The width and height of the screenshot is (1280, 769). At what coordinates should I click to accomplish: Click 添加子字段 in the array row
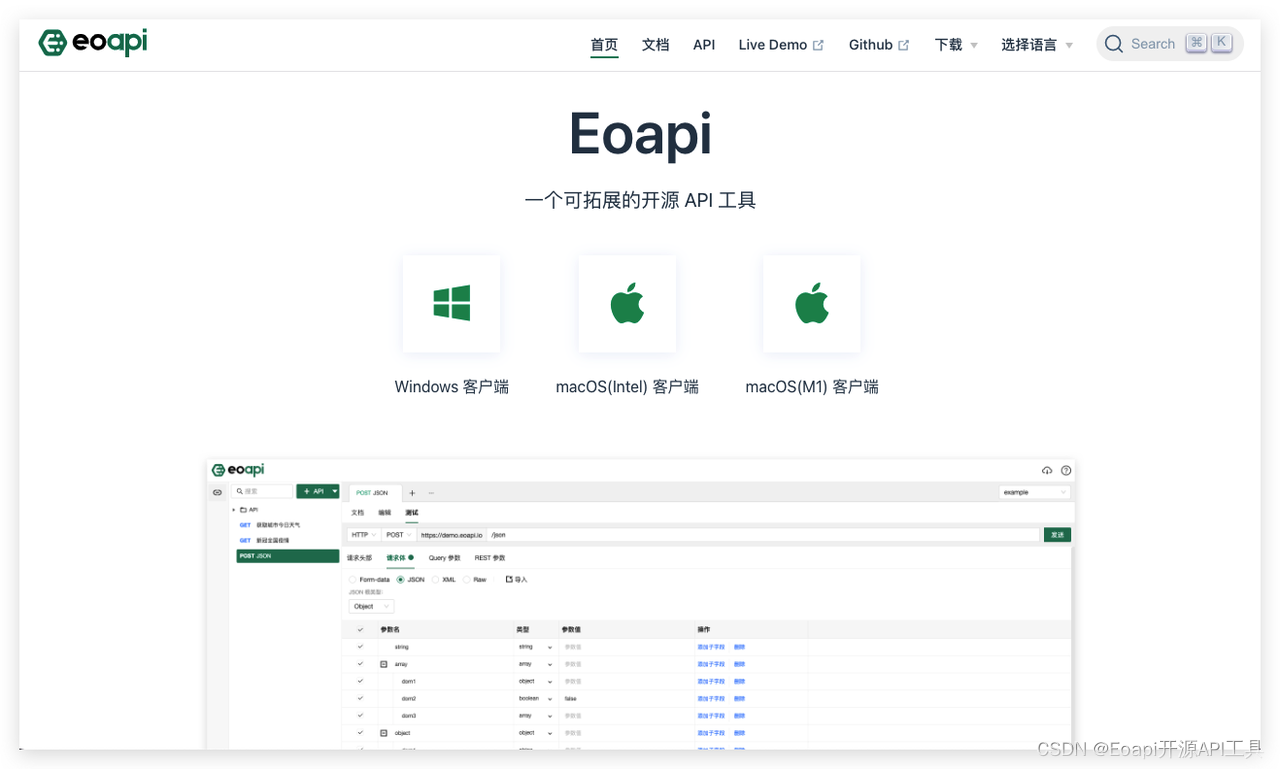click(711, 664)
